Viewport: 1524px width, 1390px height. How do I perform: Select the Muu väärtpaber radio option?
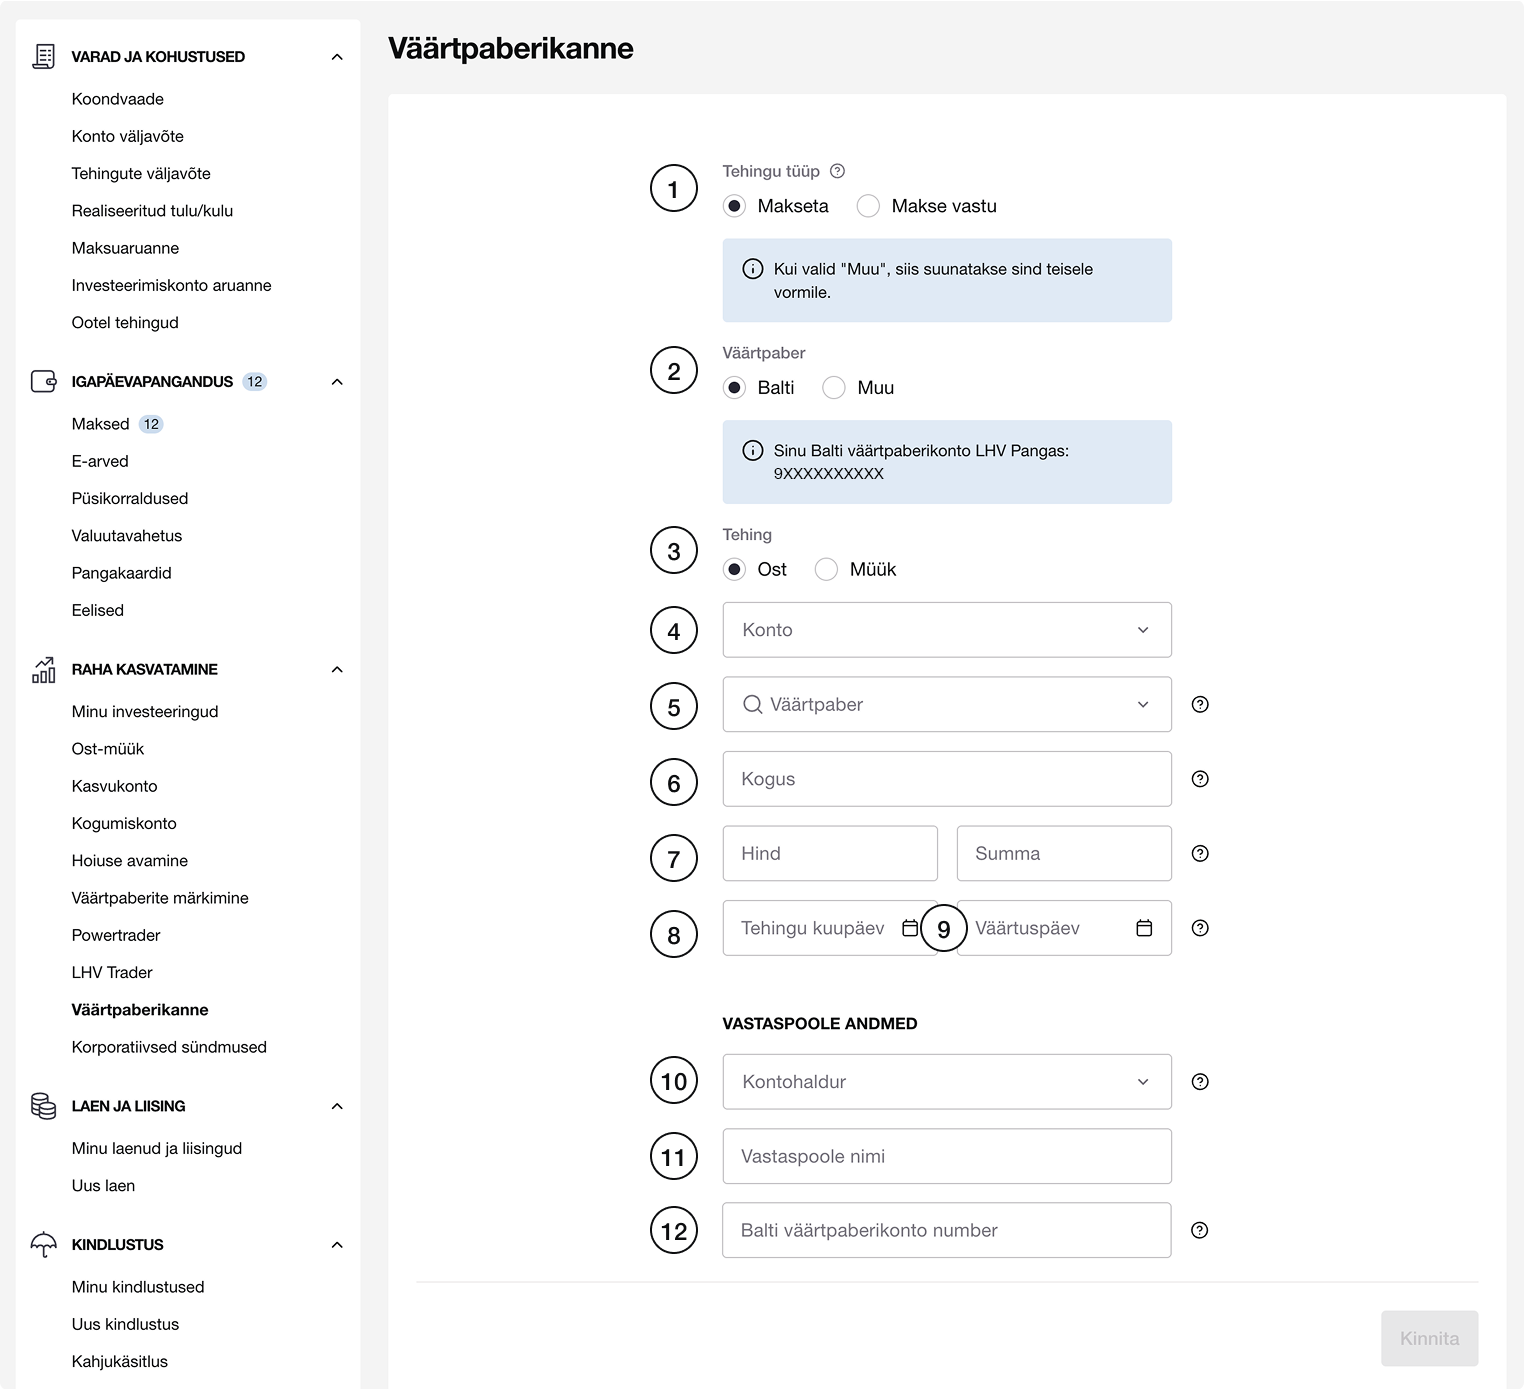tap(834, 388)
